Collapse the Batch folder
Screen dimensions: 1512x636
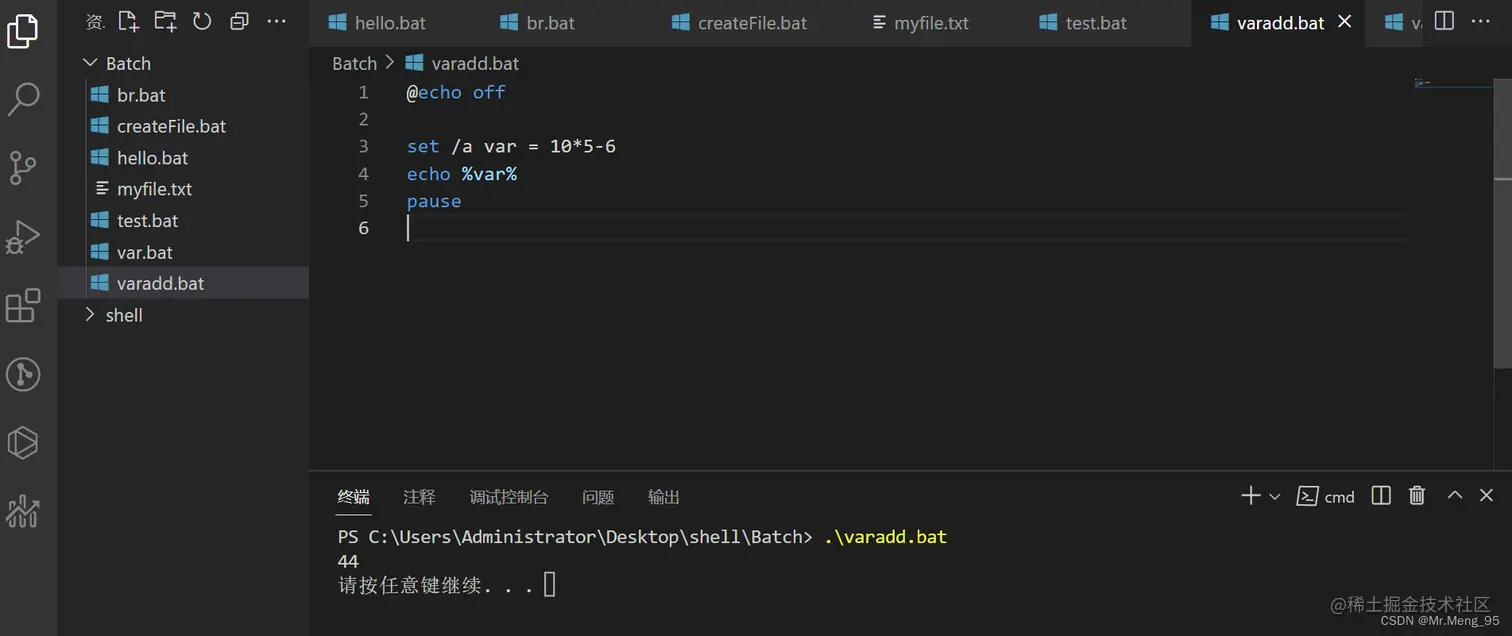(183, 63)
